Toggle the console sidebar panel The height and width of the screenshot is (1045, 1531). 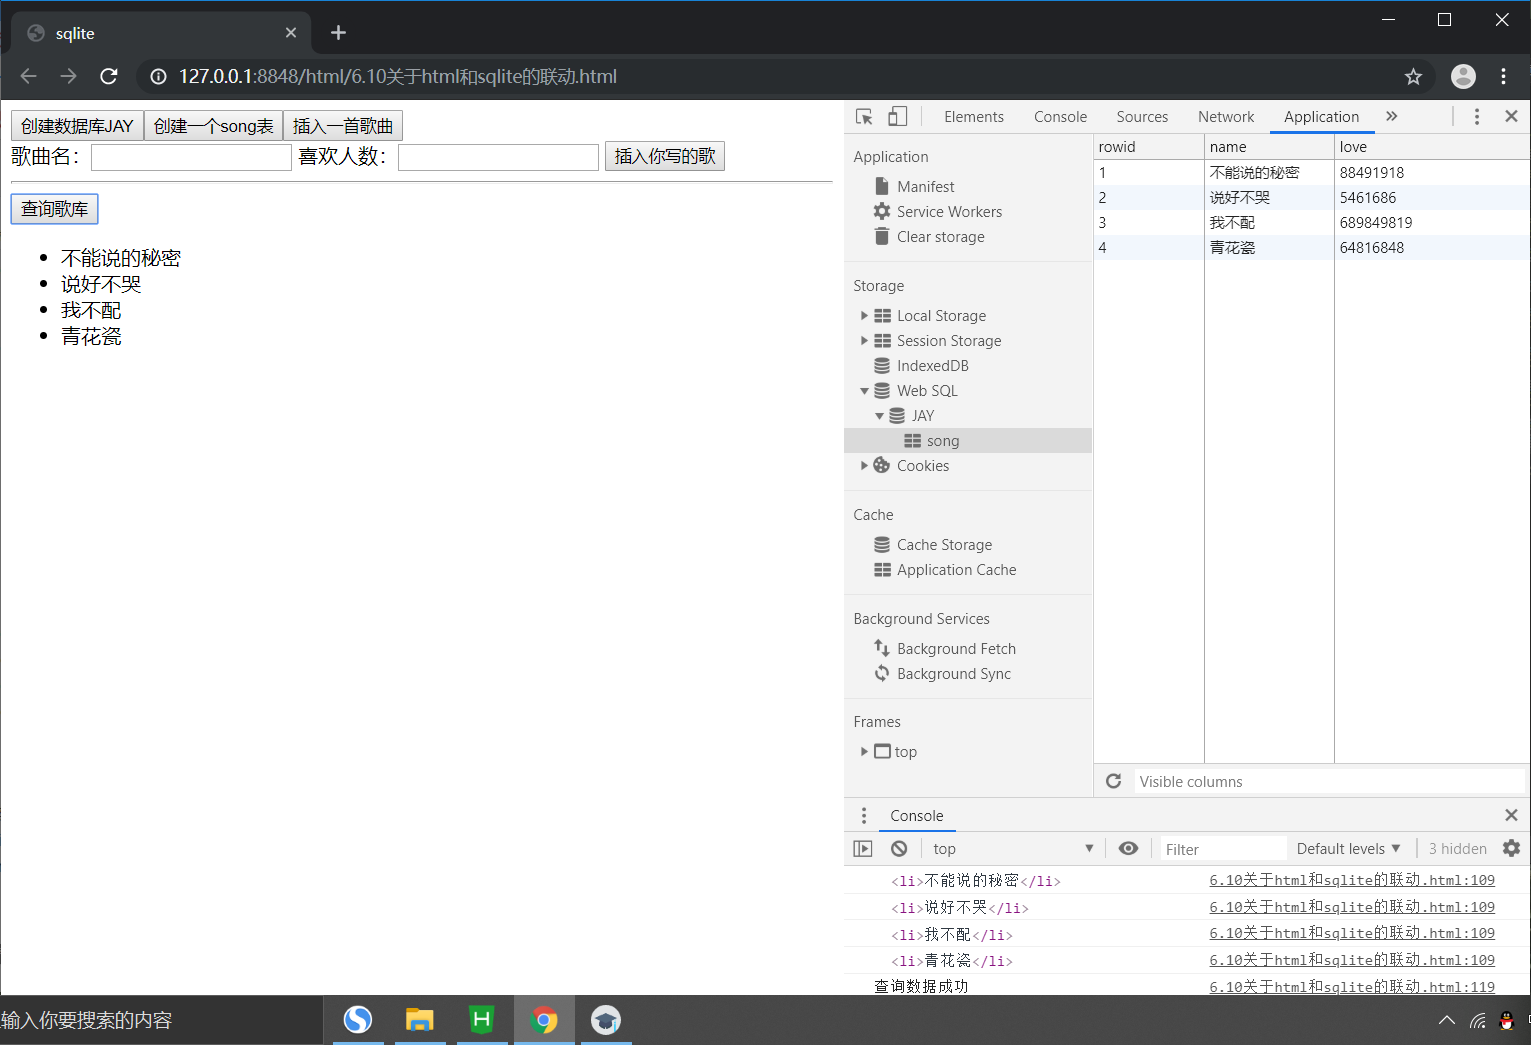(x=862, y=848)
